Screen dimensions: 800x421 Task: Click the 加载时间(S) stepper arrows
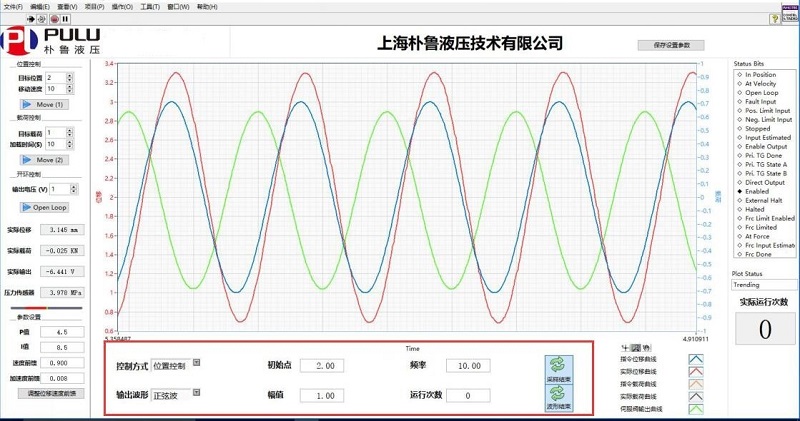coord(69,144)
